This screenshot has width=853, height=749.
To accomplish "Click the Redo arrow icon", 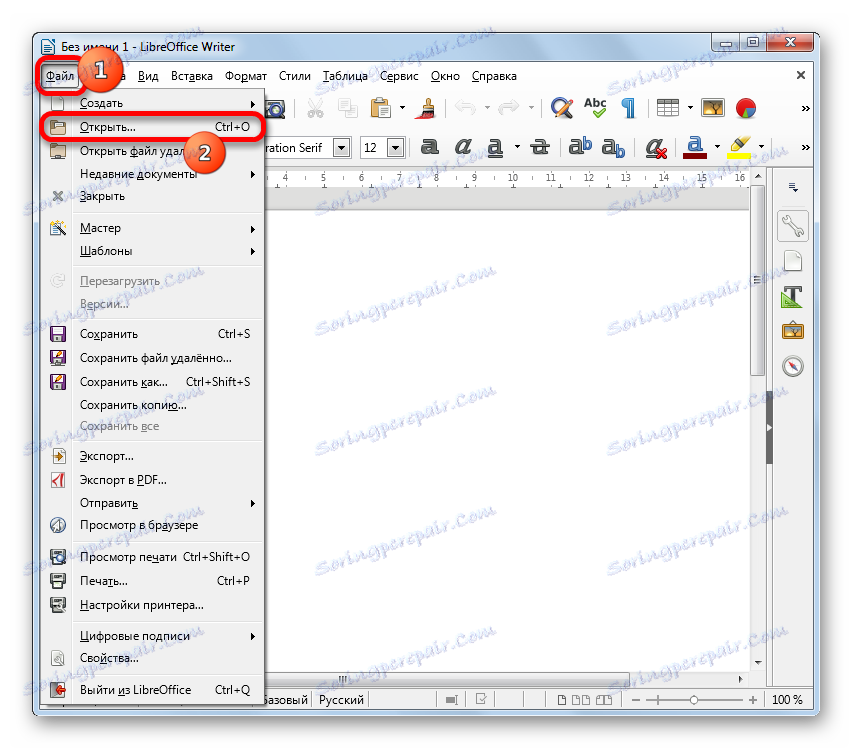I will pos(509,108).
